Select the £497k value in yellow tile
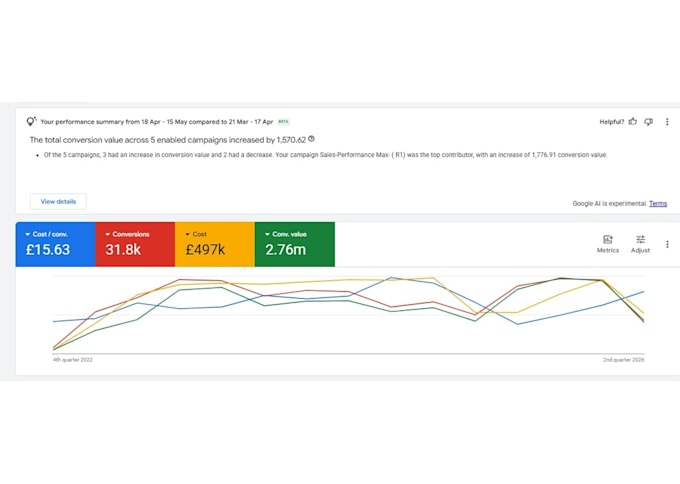Image resolution: width=680 pixels, height=484 pixels. coord(205,250)
